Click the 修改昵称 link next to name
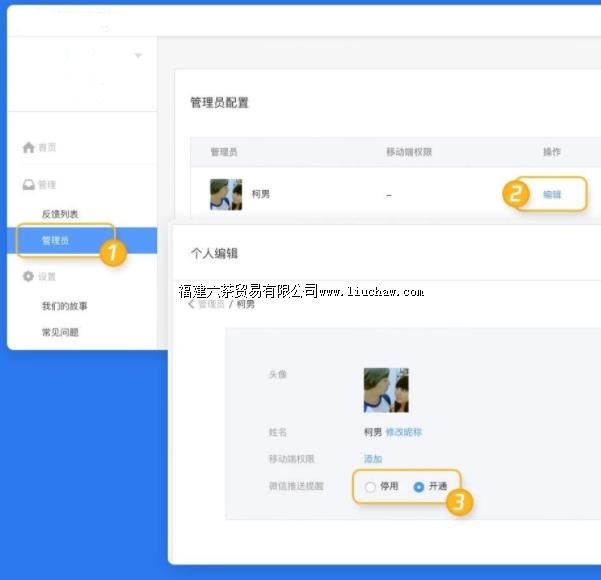The height and width of the screenshot is (580, 601). pos(404,432)
